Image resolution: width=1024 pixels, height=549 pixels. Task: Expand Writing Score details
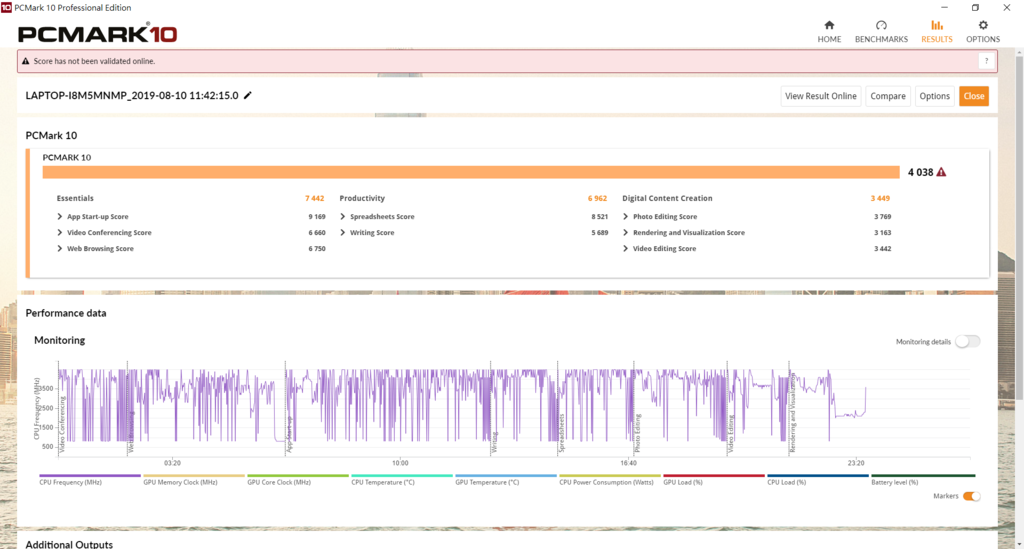(343, 232)
